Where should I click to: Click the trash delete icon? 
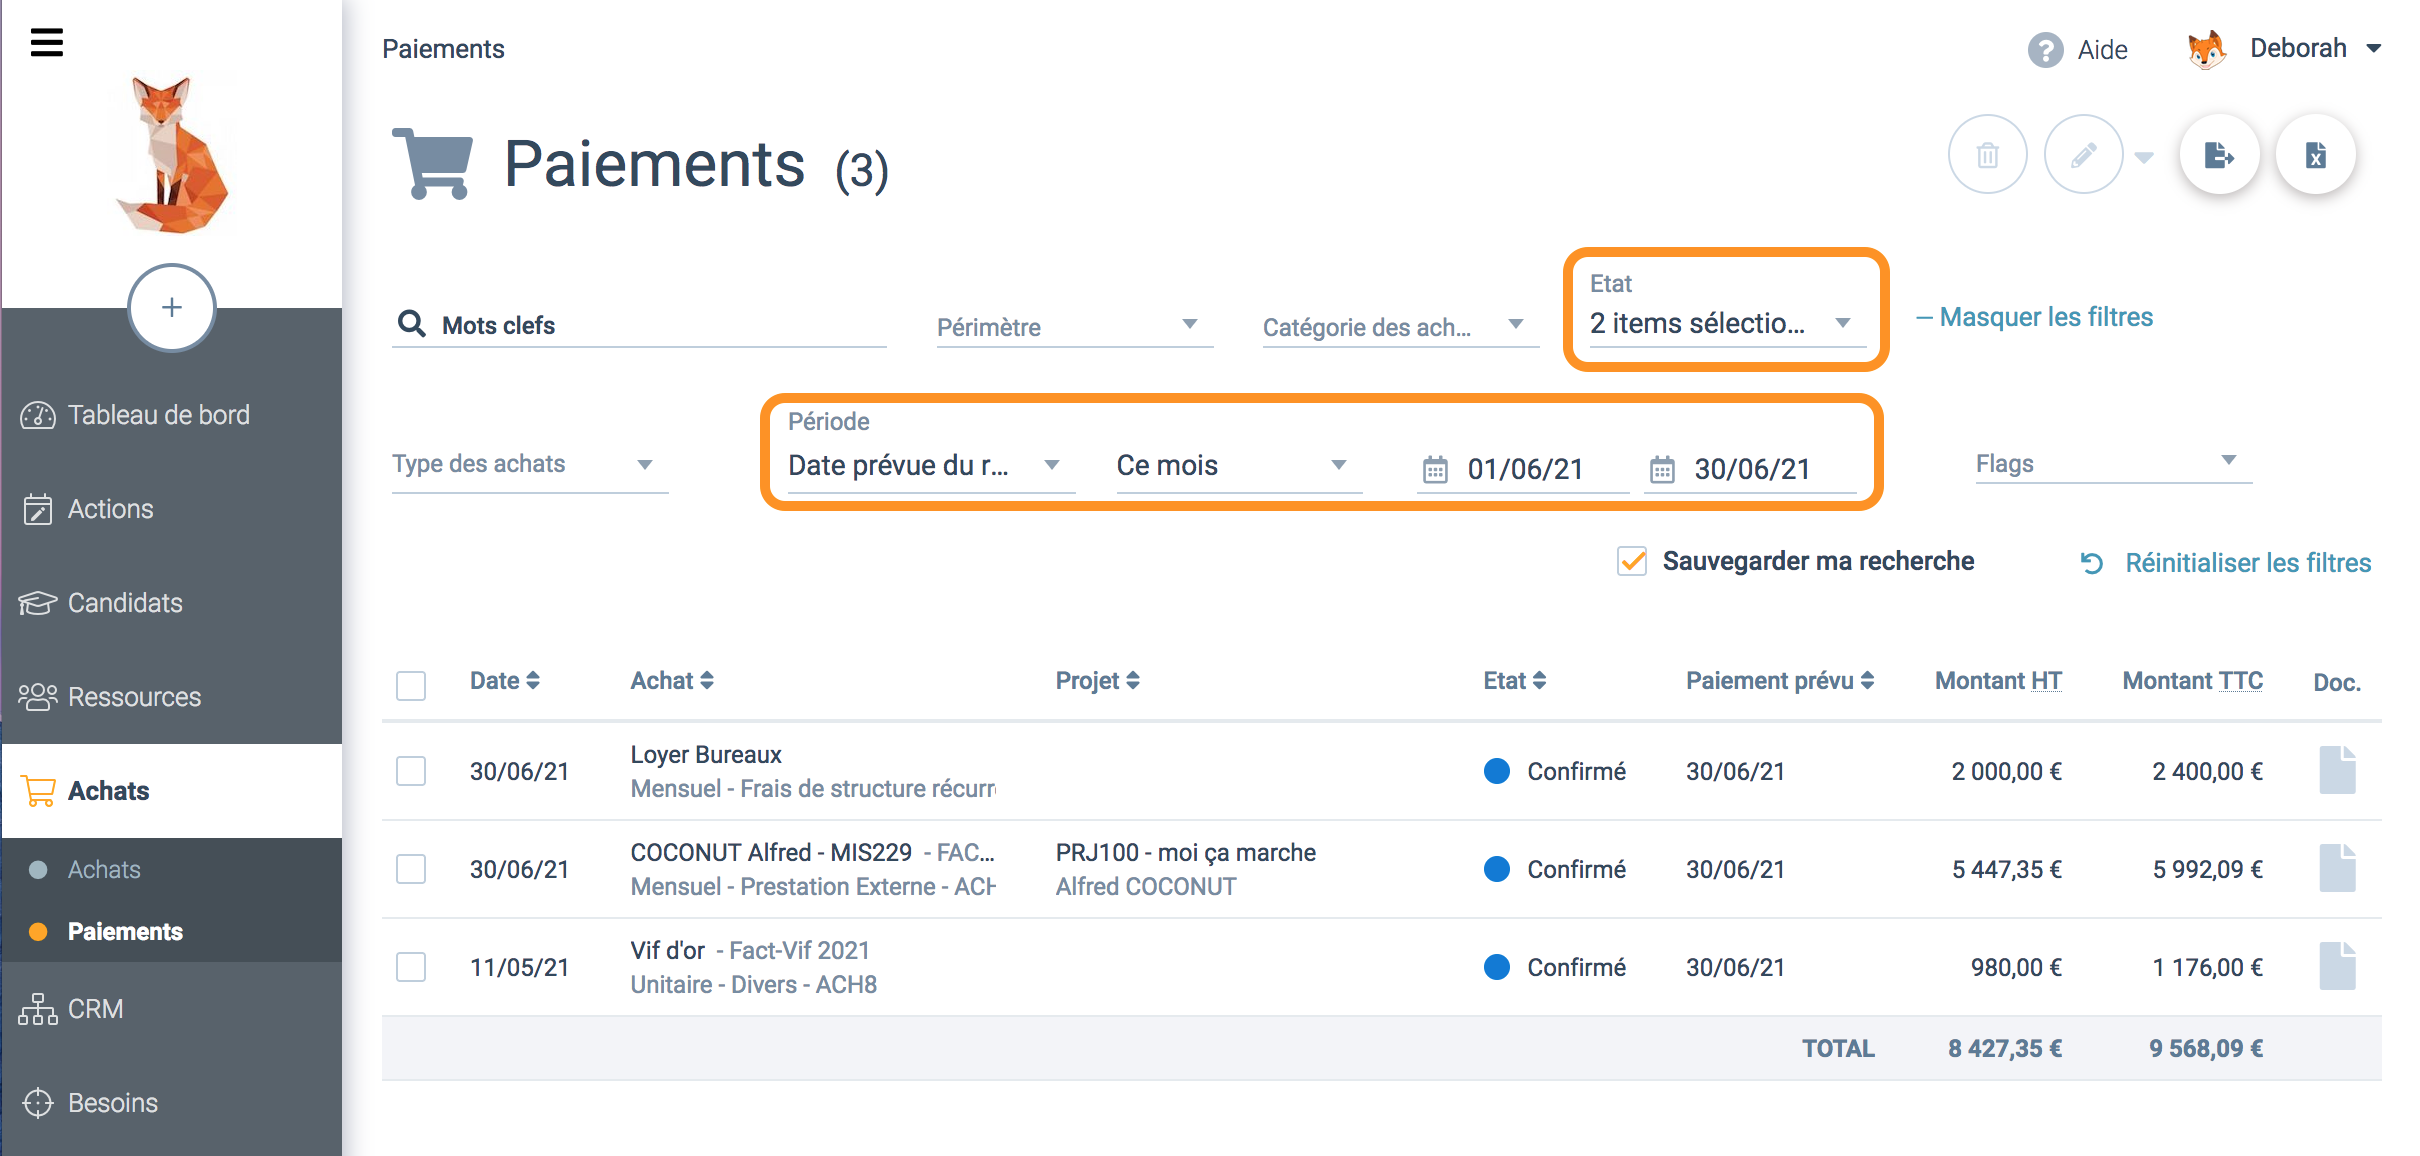tap(1987, 155)
